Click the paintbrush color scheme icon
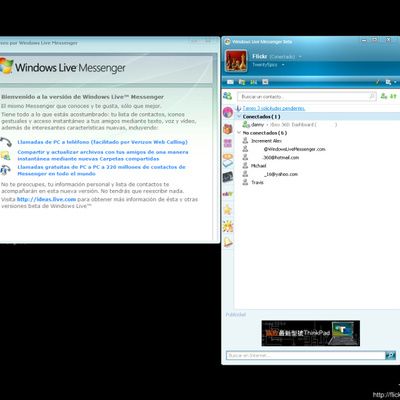The width and height of the screenshot is (400, 400). click(378, 82)
